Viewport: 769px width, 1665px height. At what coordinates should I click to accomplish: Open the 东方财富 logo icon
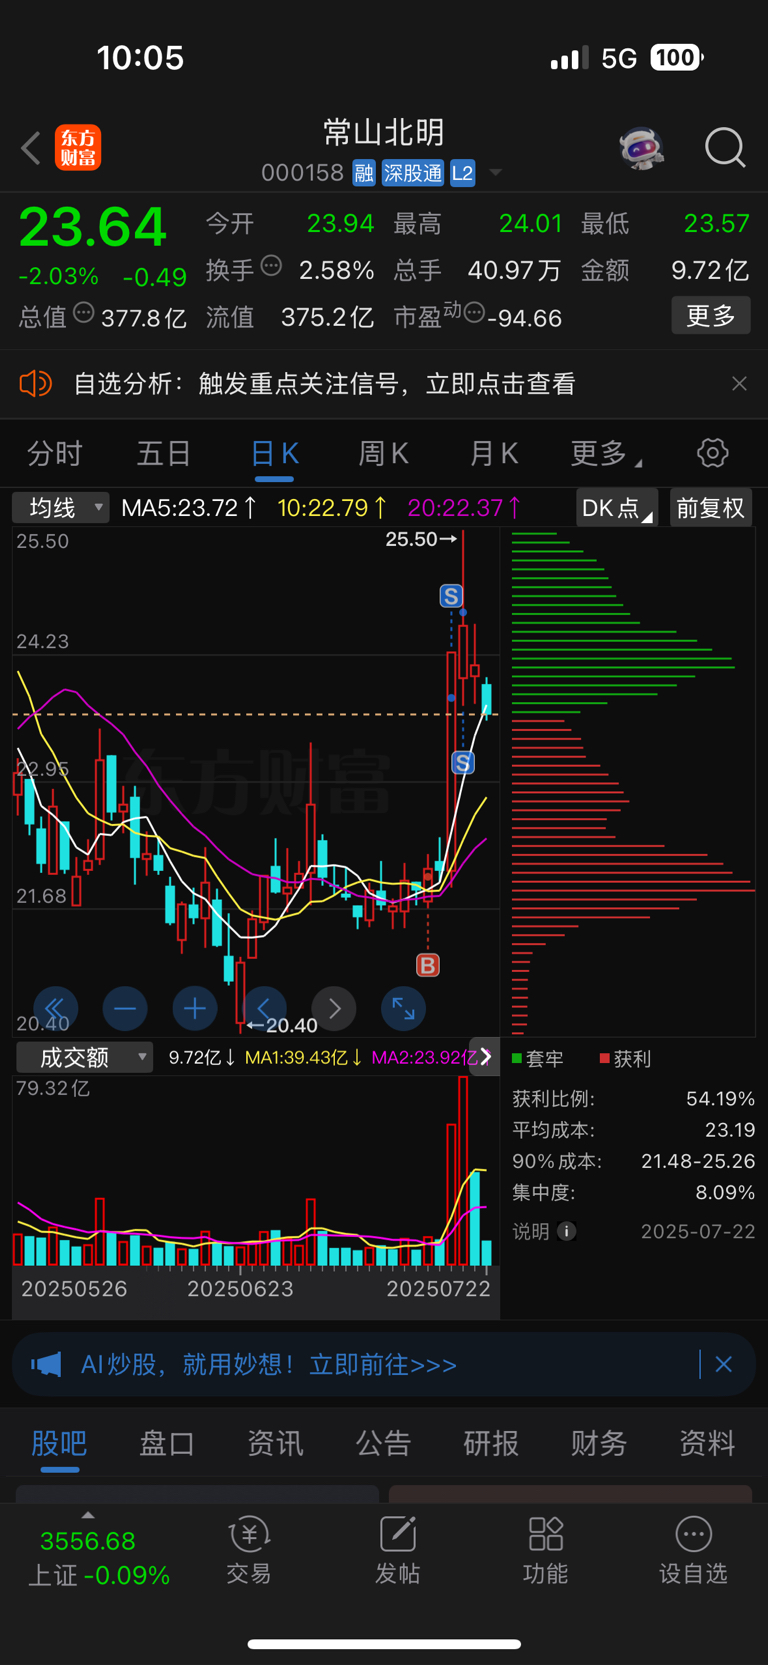point(78,148)
